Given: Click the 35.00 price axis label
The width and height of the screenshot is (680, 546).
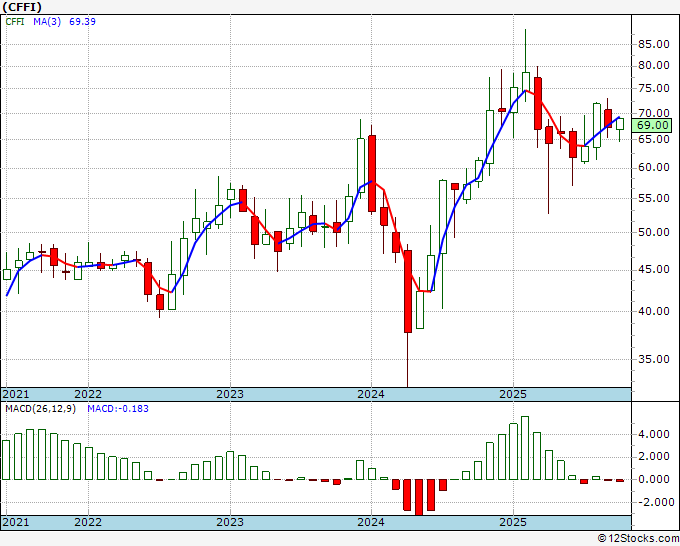Looking at the screenshot, I should coord(653,360).
